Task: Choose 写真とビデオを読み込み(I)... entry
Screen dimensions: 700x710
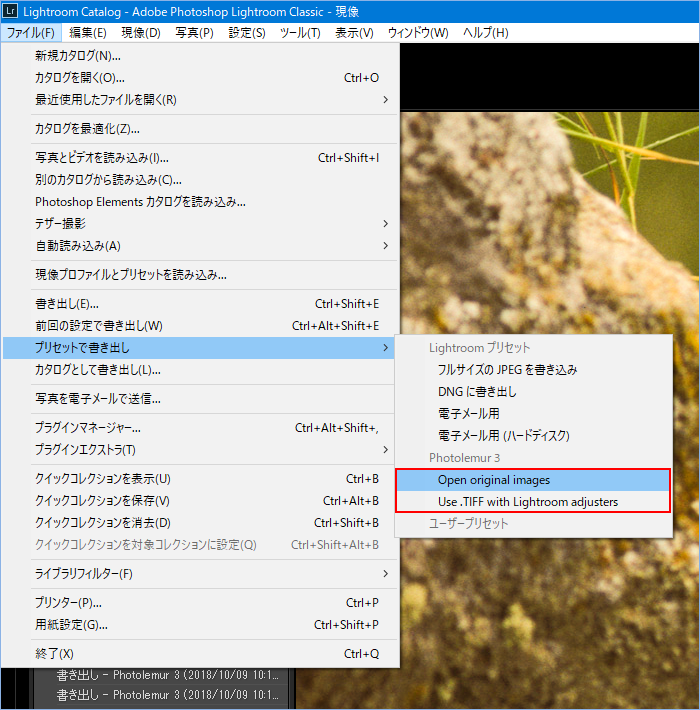Action: [200, 158]
